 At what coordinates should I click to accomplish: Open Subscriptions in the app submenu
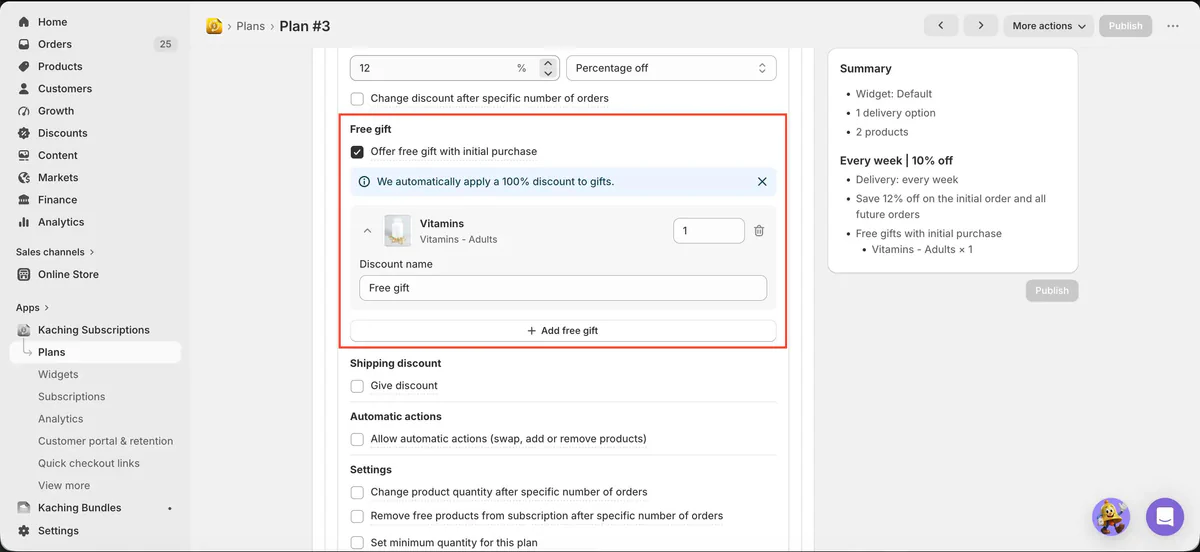point(72,397)
